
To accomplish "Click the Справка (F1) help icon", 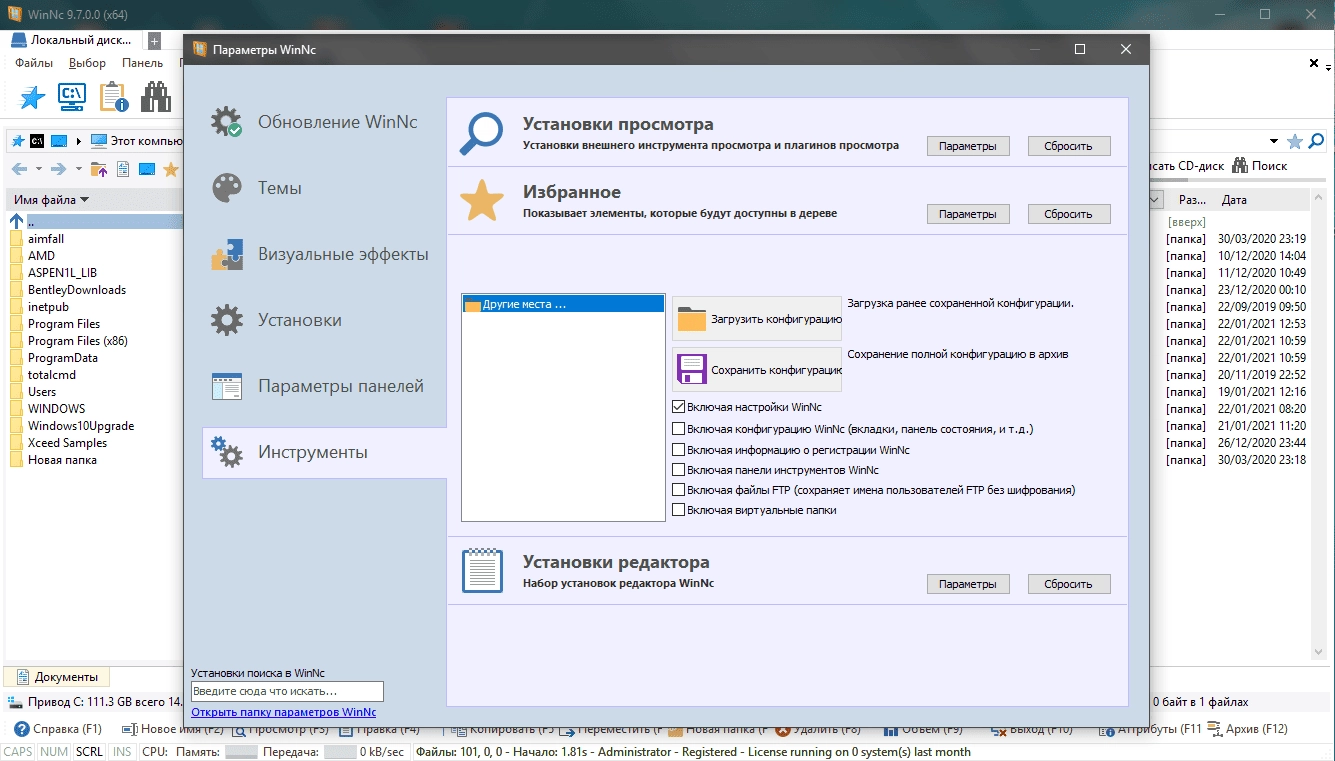I will (23, 729).
